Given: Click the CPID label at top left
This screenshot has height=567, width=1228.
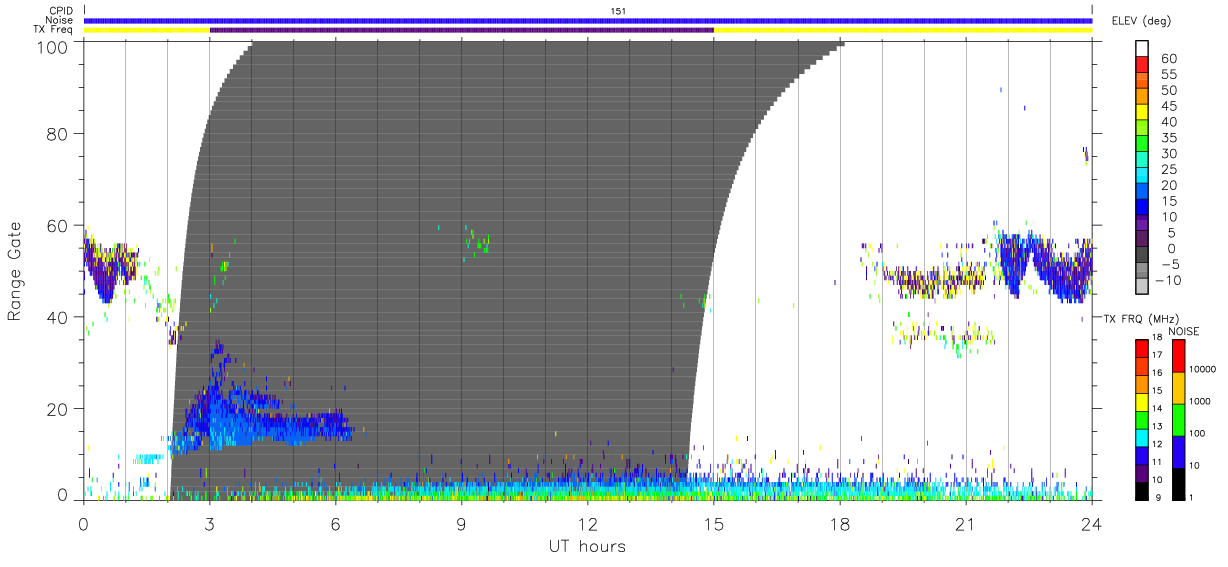Looking at the screenshot, I should pyautogui.click(x=61, y=11).
